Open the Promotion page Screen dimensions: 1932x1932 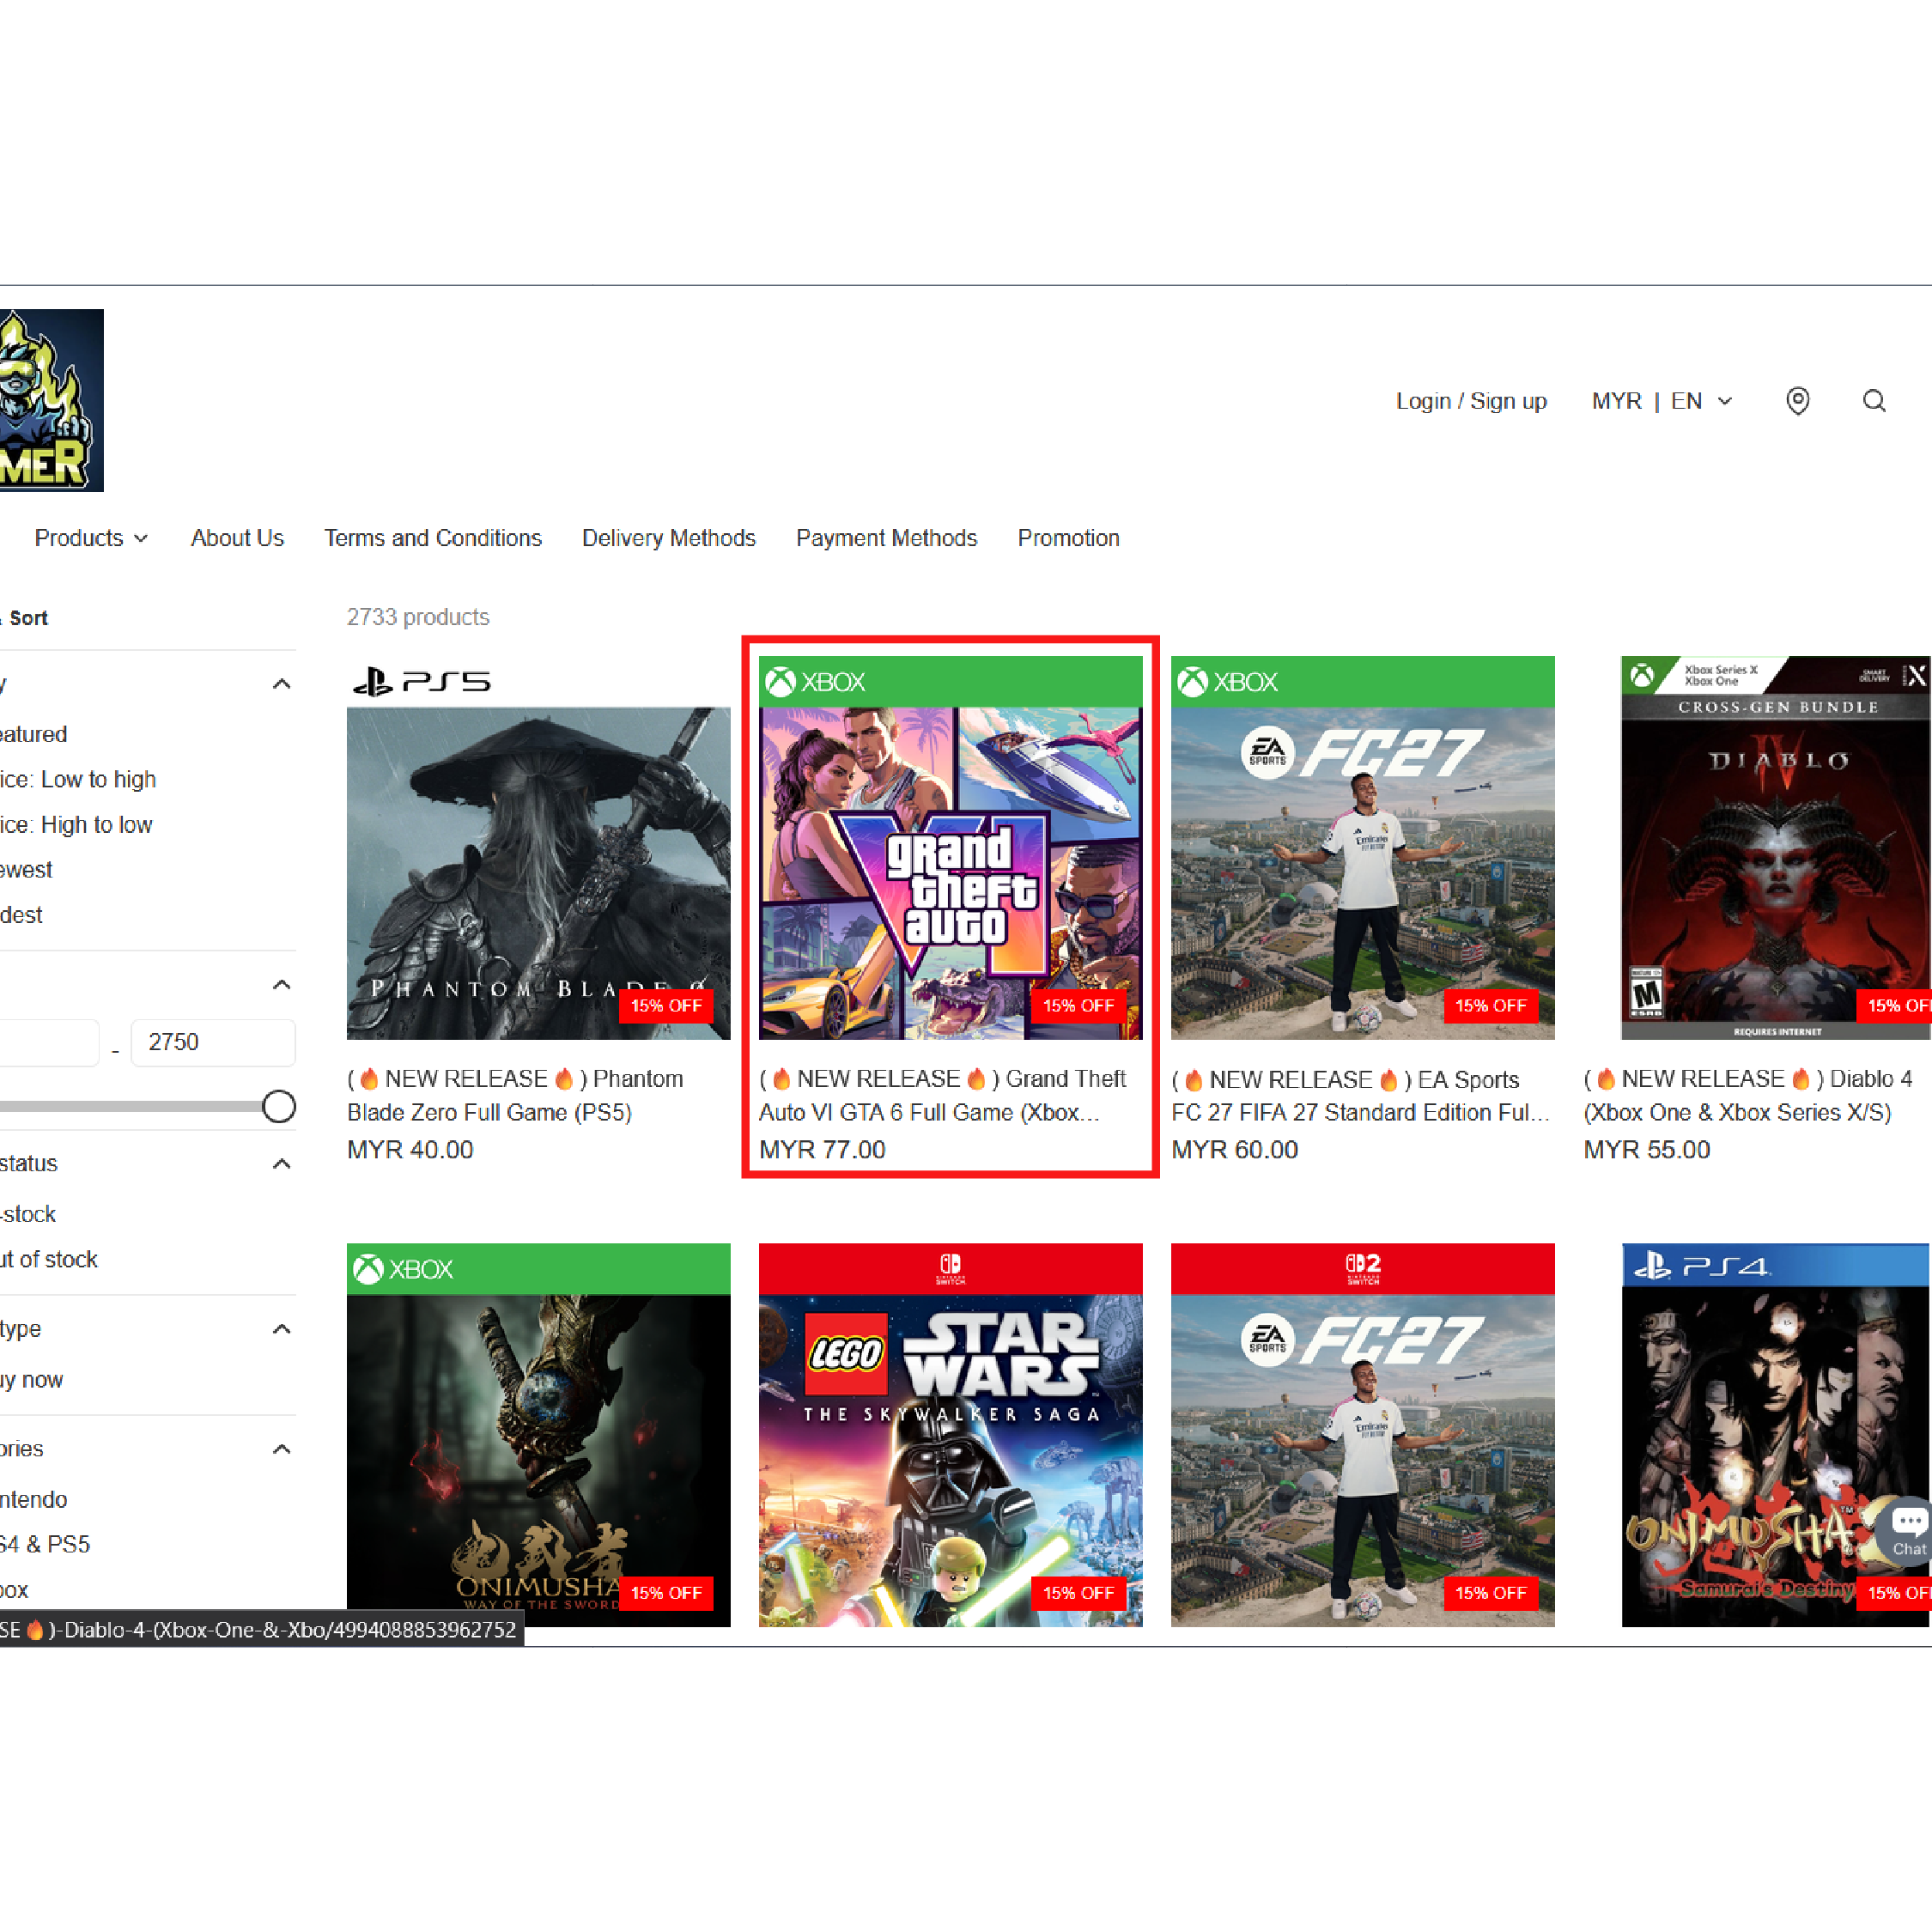point(1068,538)
